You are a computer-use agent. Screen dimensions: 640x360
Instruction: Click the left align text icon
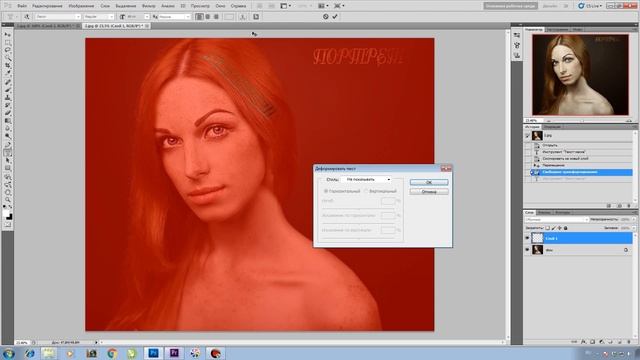pos(200,17)
